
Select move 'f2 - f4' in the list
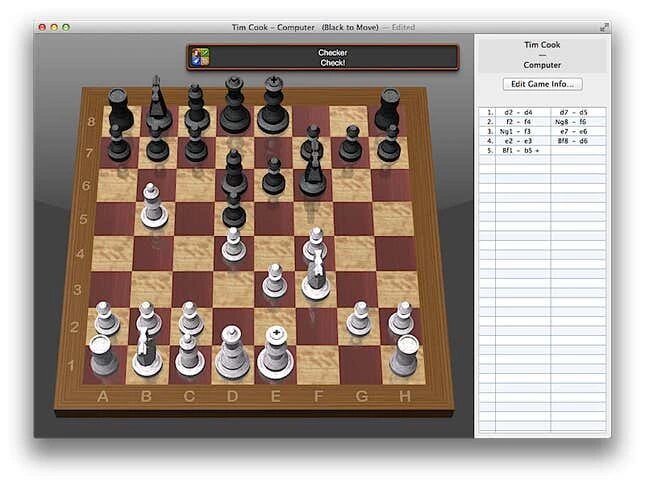(518, 122)
